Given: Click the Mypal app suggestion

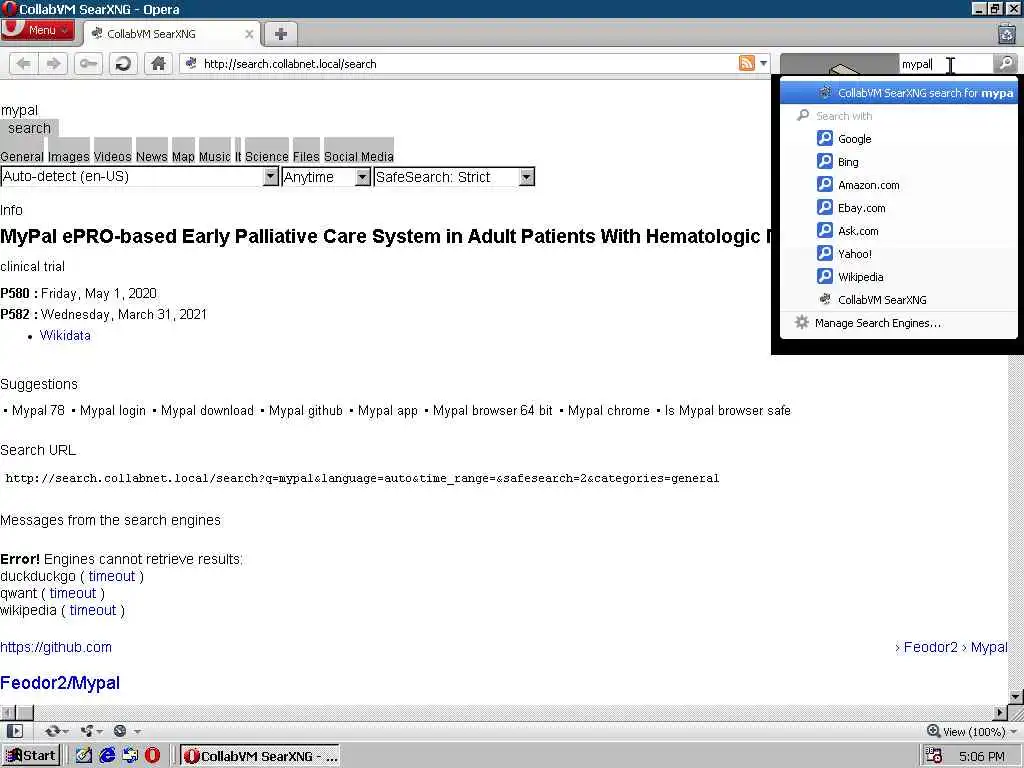Looking at the screenshot, I should pyautogui.click(x=387, y=410).
